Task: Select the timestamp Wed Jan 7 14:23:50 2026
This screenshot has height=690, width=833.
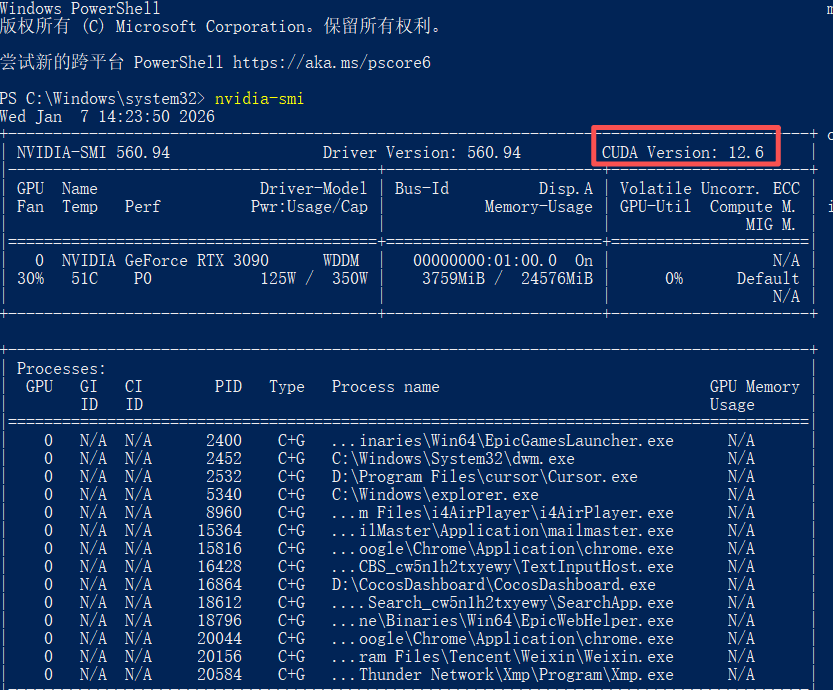Action: [x=107, y=117]
